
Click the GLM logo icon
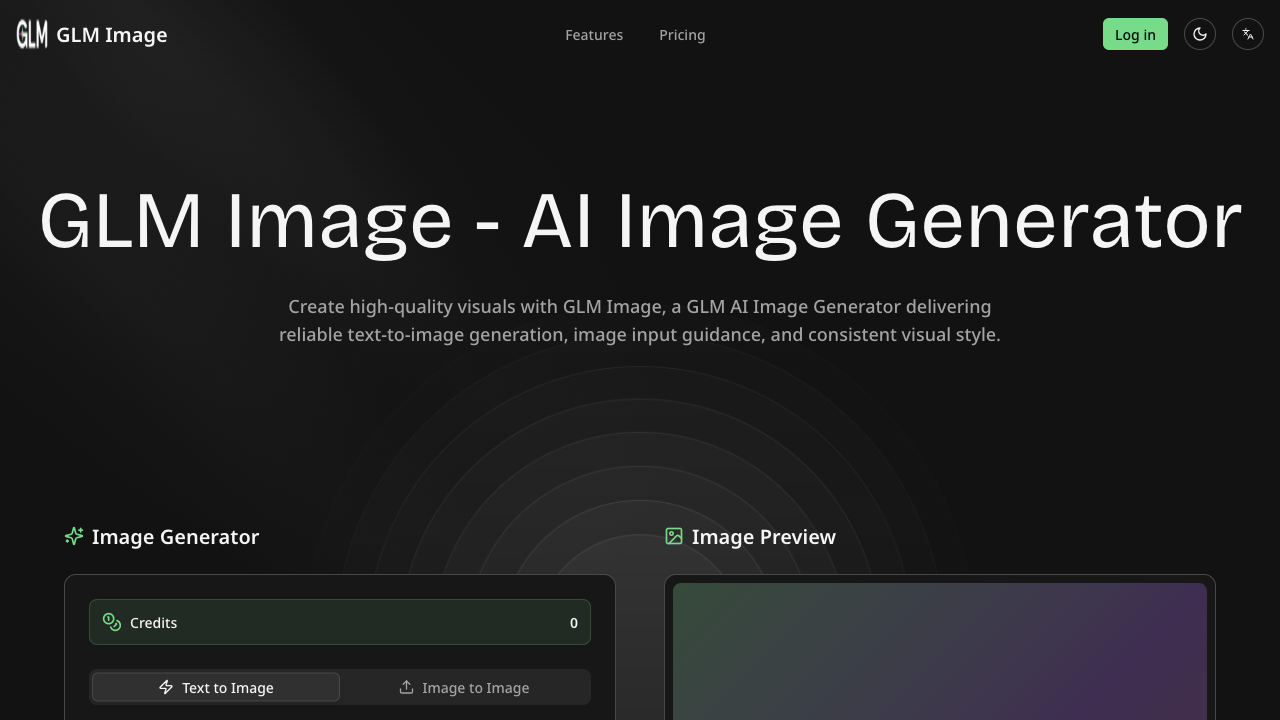(x=32, y=35)
